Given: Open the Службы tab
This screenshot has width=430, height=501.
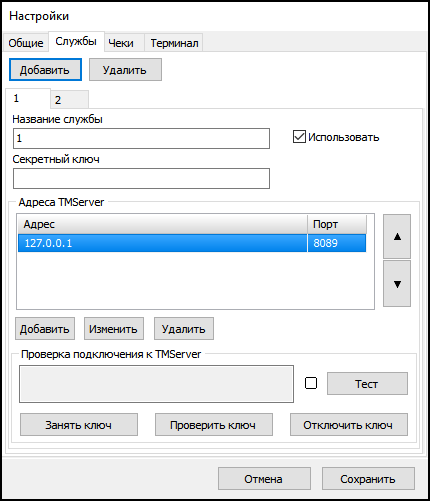Looking at the screenshot, I should coord(76,41).
